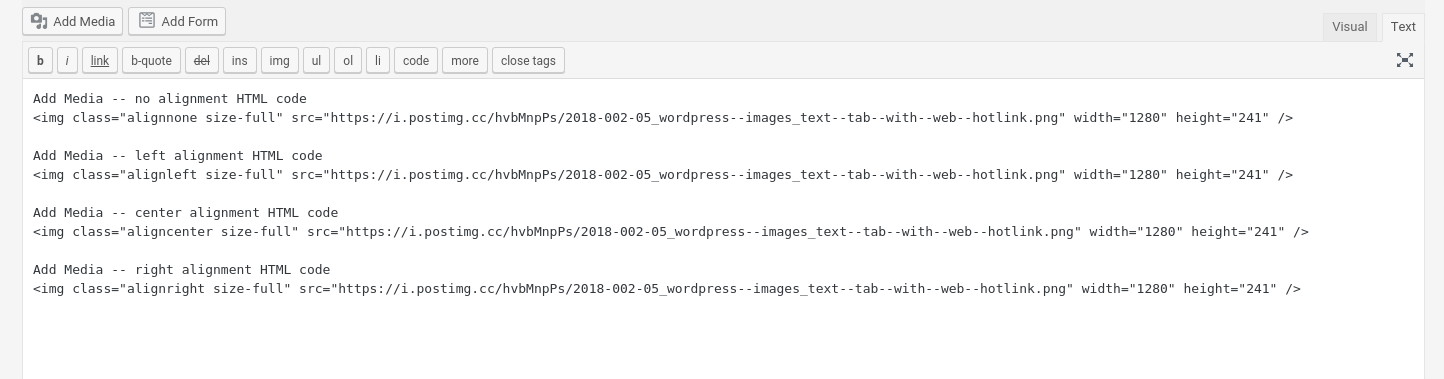
Task: Insert list item with li button
Action: point(378,61)
